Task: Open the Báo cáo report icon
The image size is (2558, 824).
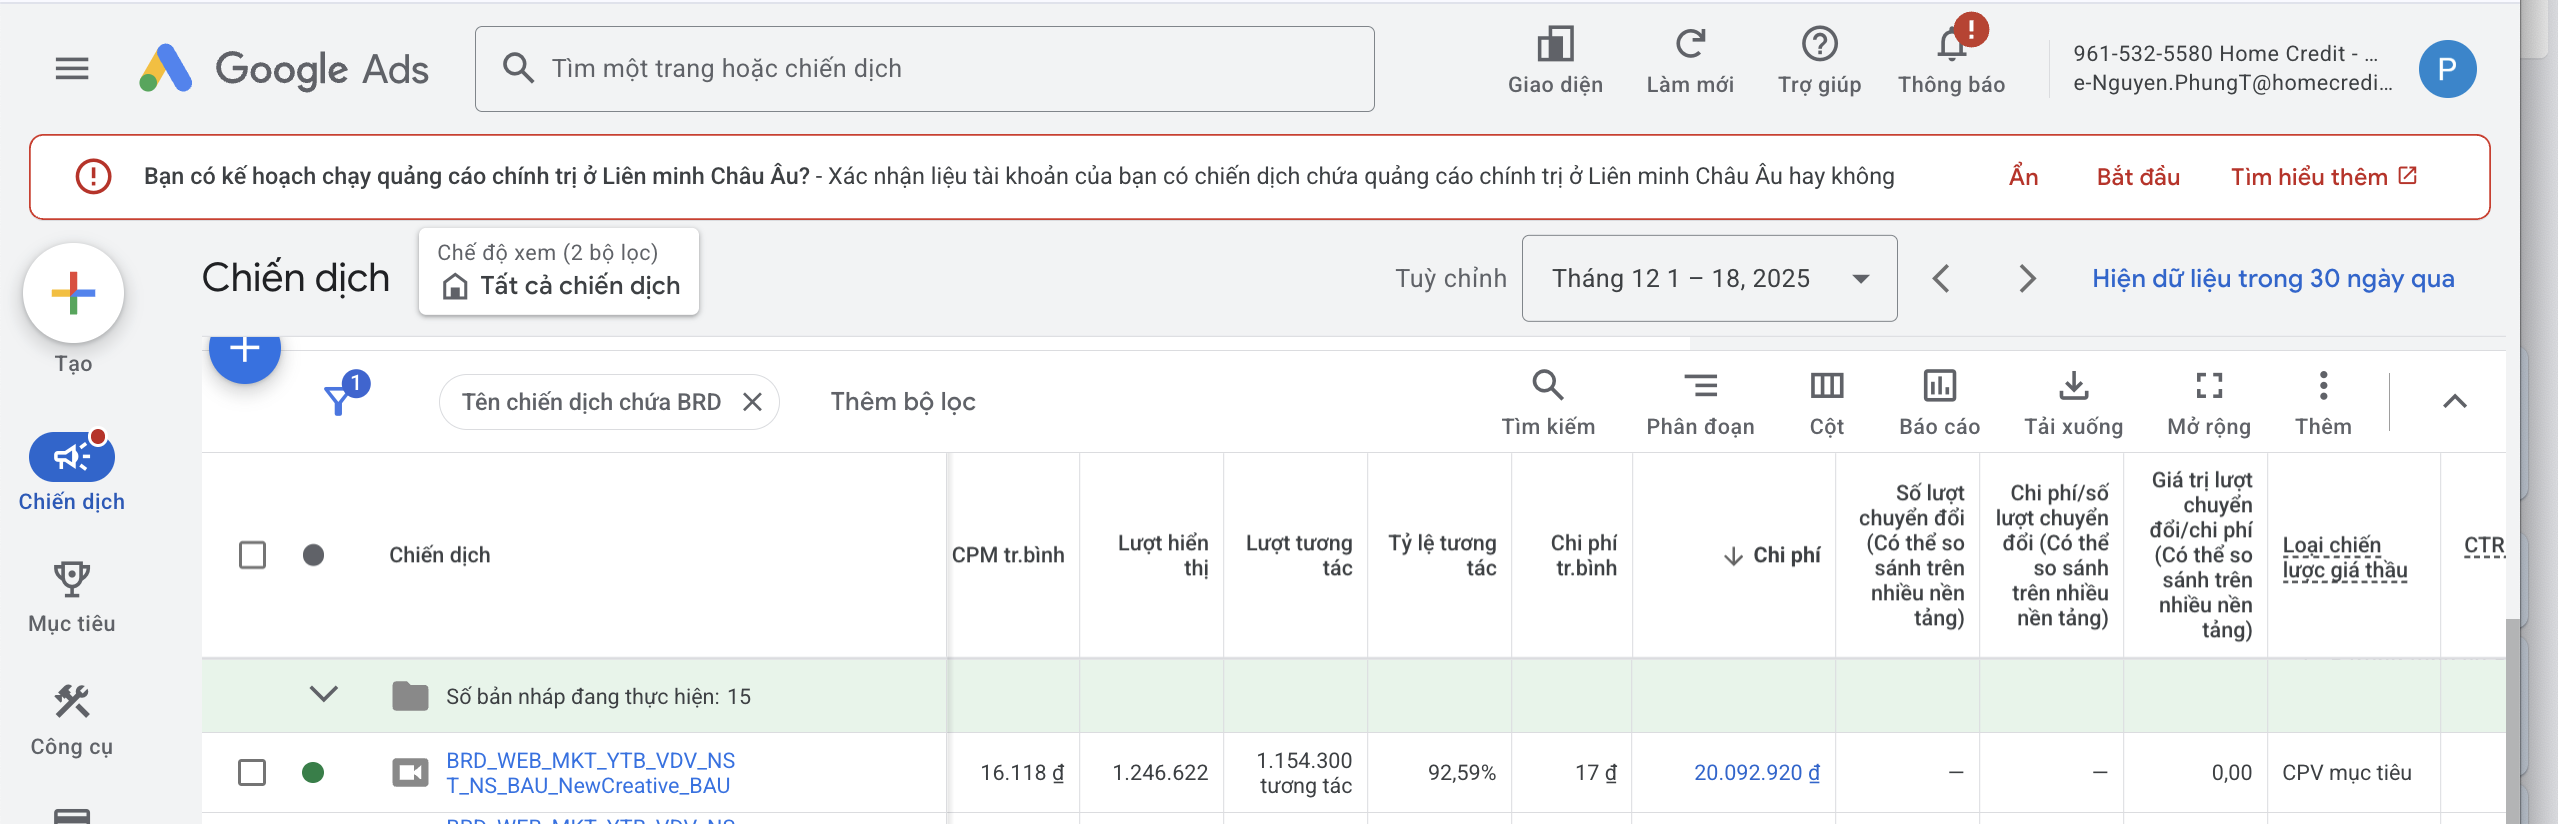Action: [x=1939, y=386]
